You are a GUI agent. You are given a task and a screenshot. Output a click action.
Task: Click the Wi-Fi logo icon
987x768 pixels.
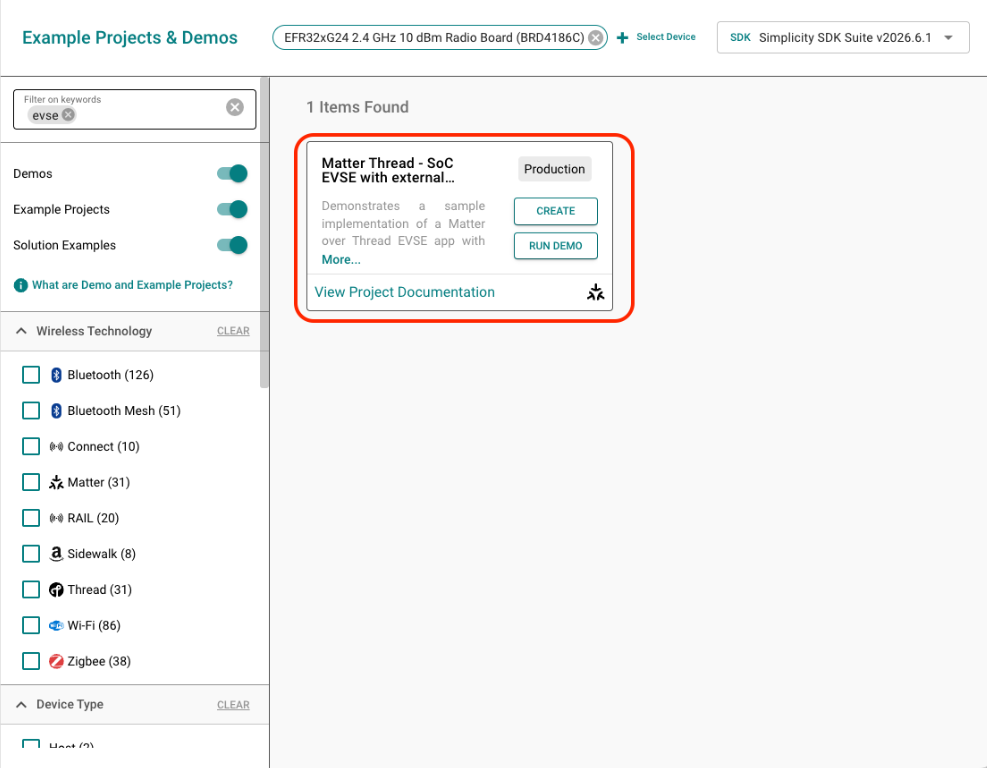56,626
